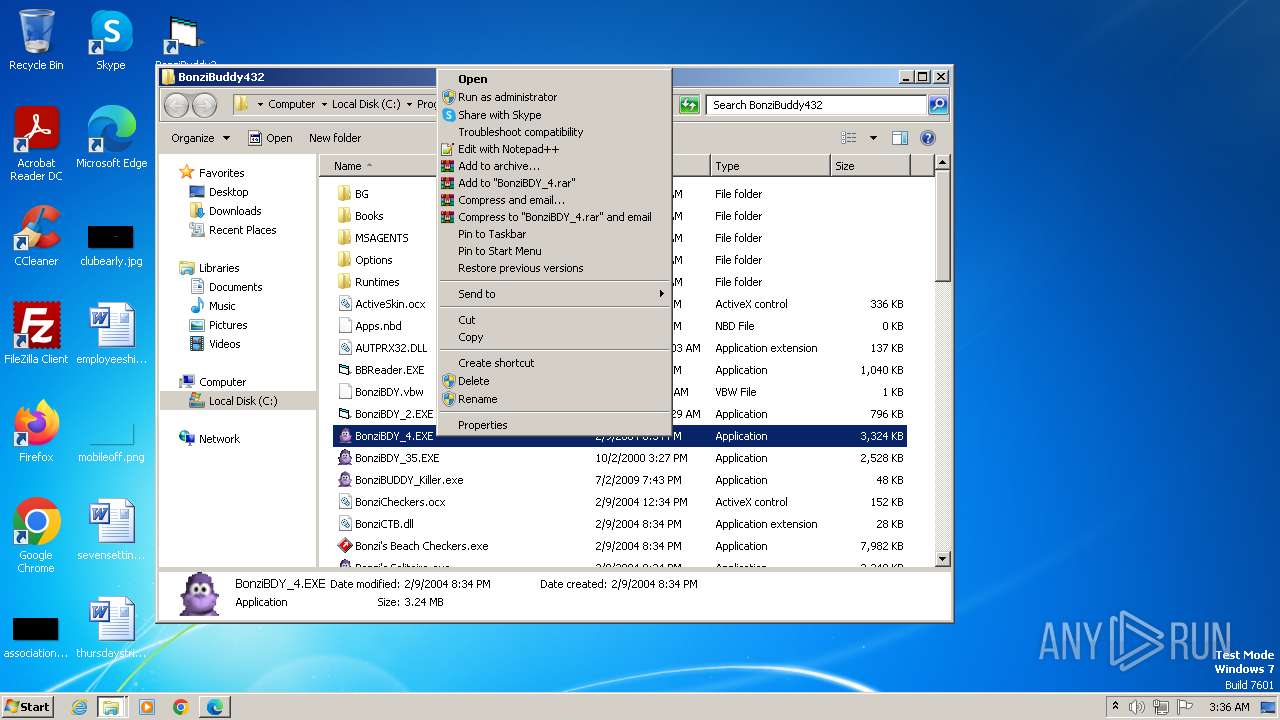Viewport: 1280px width, 720px height.
Task: Open Acrobat Reader DC desktop shortcut
Action: (x=36, y=143)
